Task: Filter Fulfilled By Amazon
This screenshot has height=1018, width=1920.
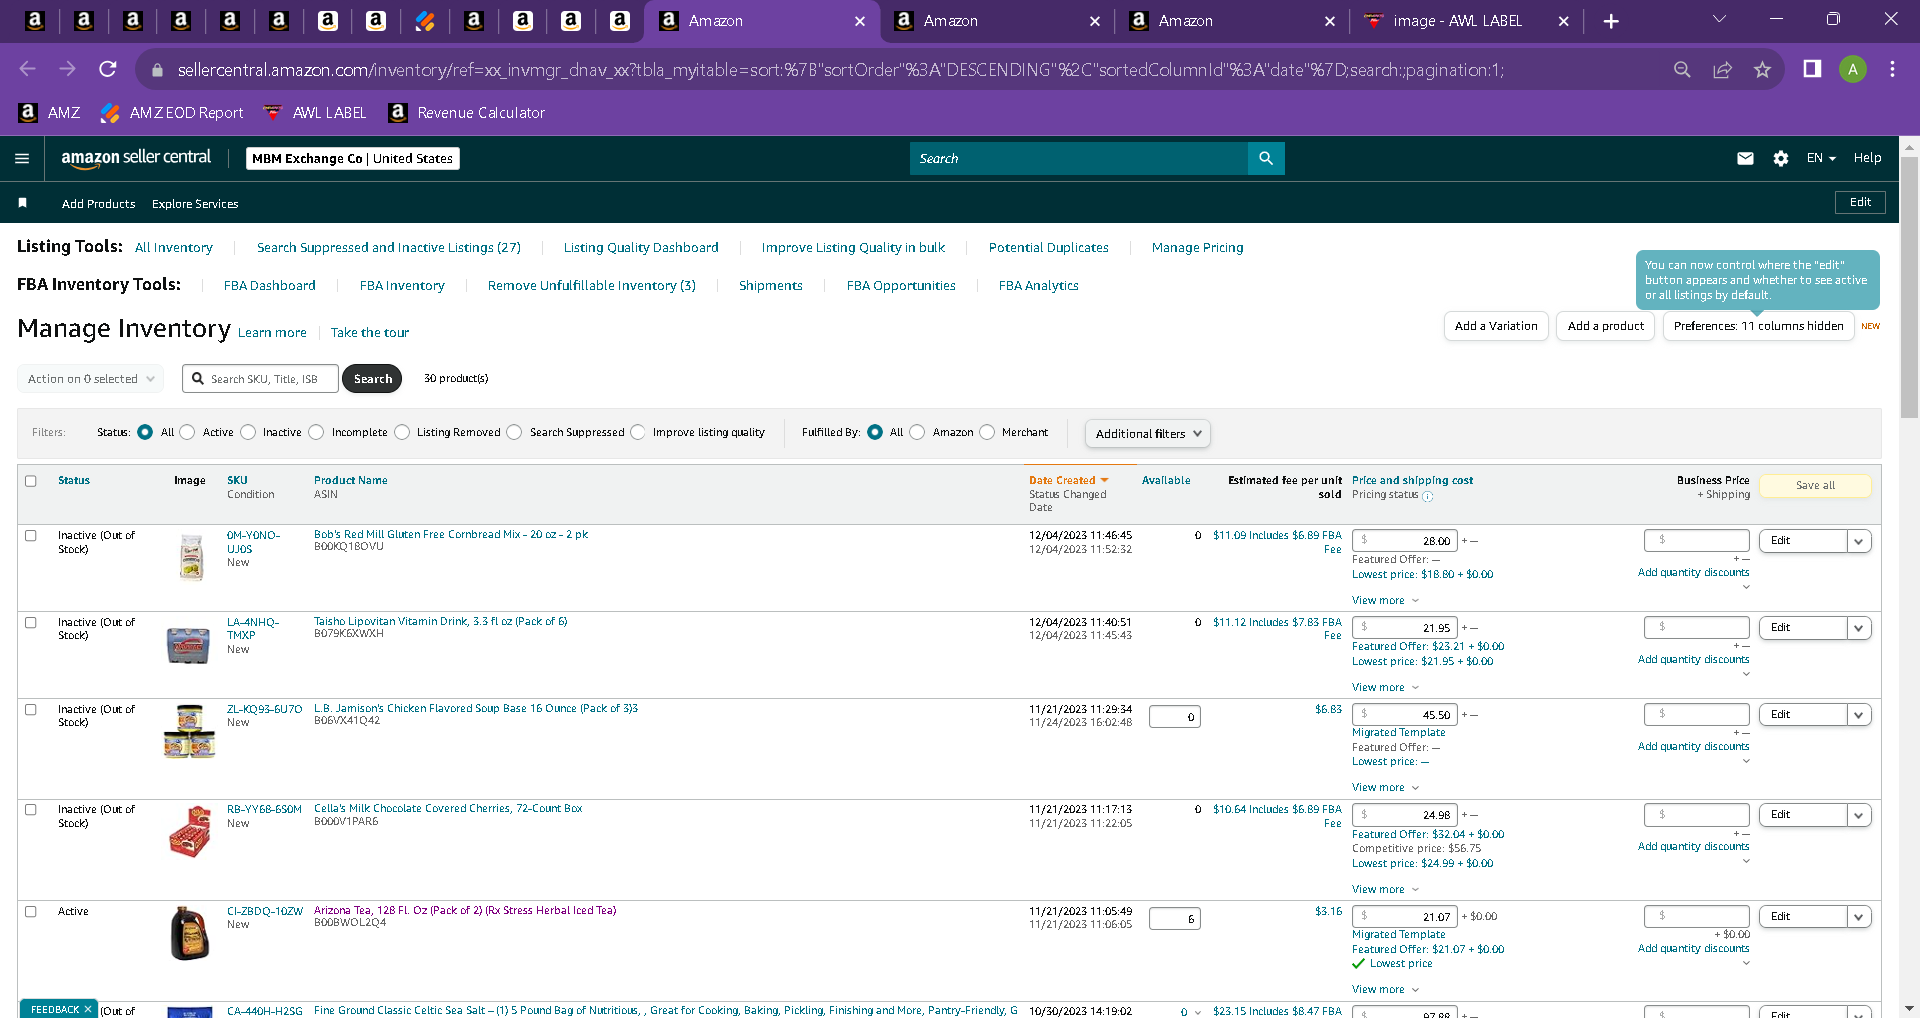Action: pos(917,432)
